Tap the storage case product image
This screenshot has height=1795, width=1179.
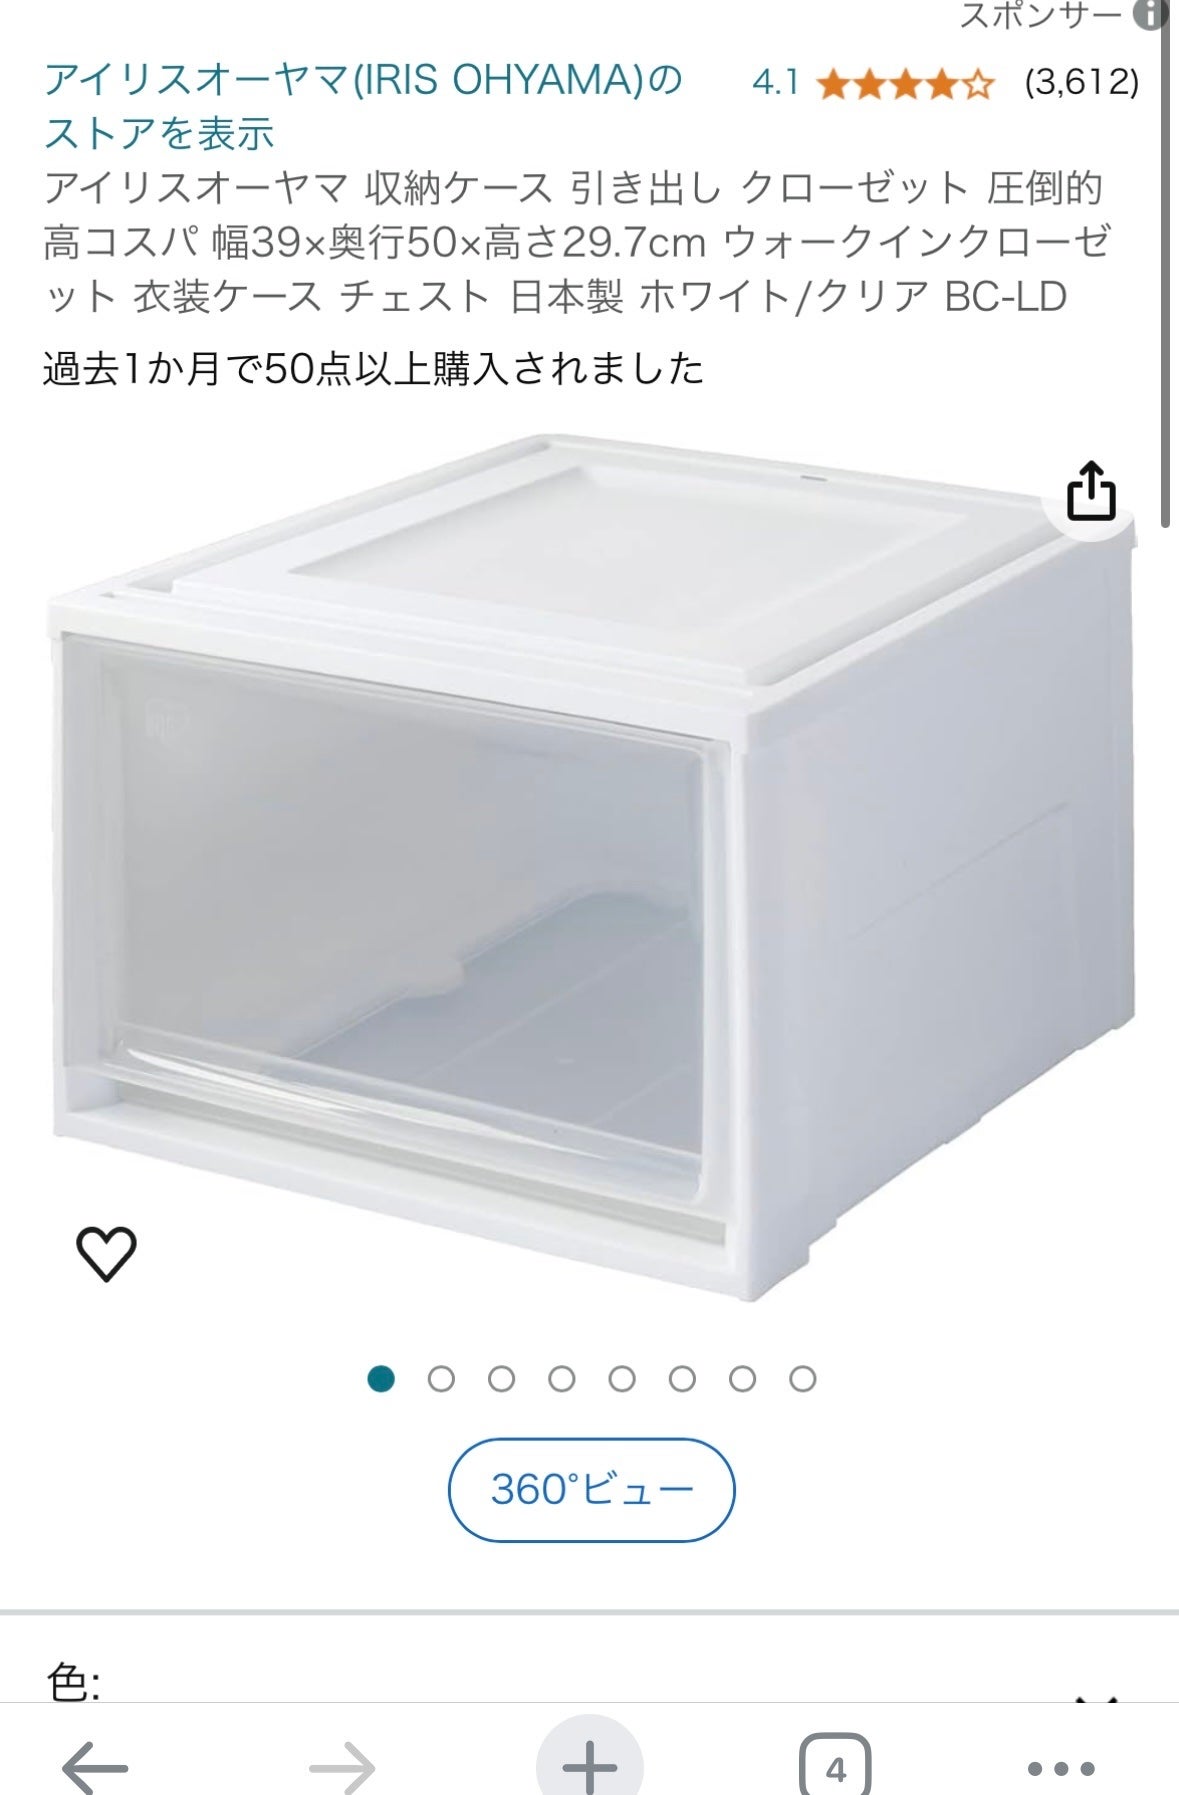590,865
